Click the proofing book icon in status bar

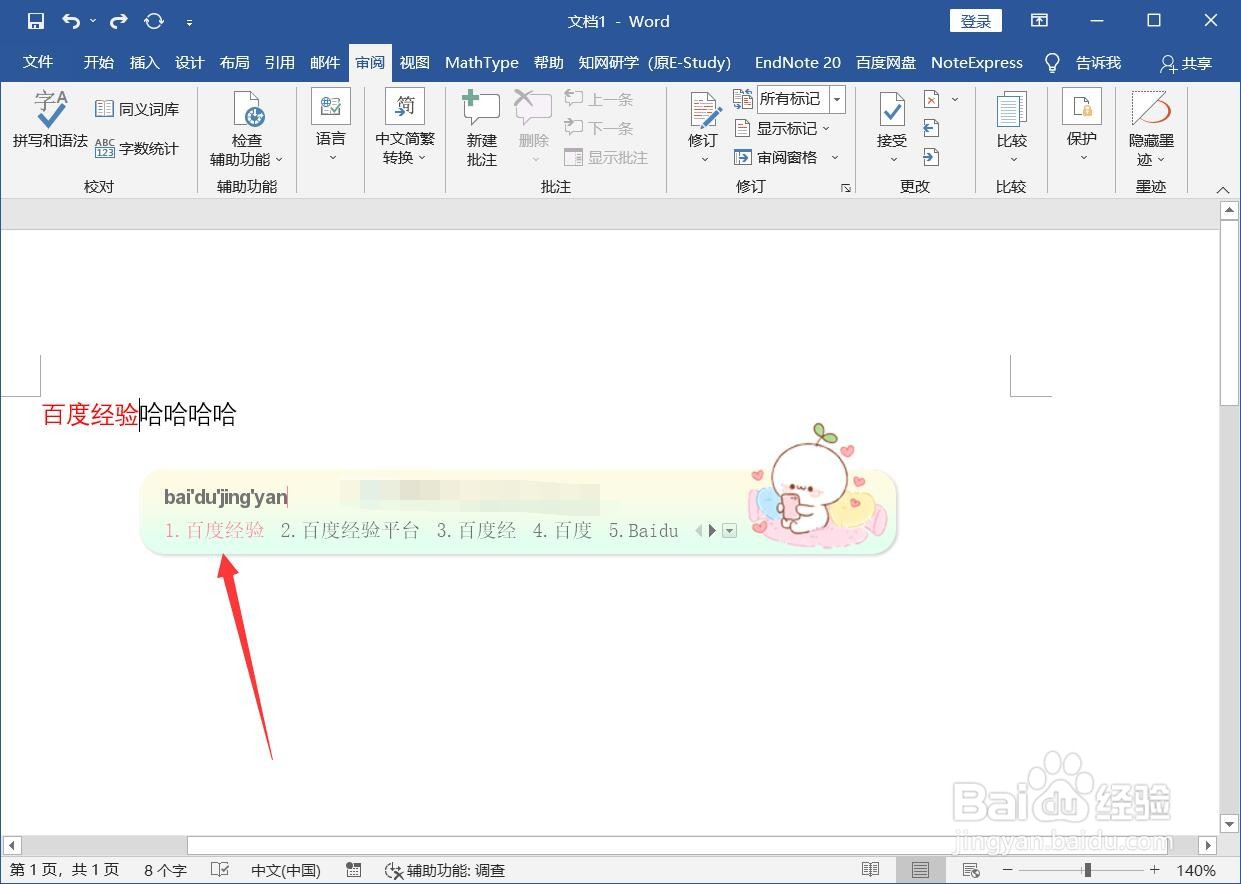click(221, 870)
